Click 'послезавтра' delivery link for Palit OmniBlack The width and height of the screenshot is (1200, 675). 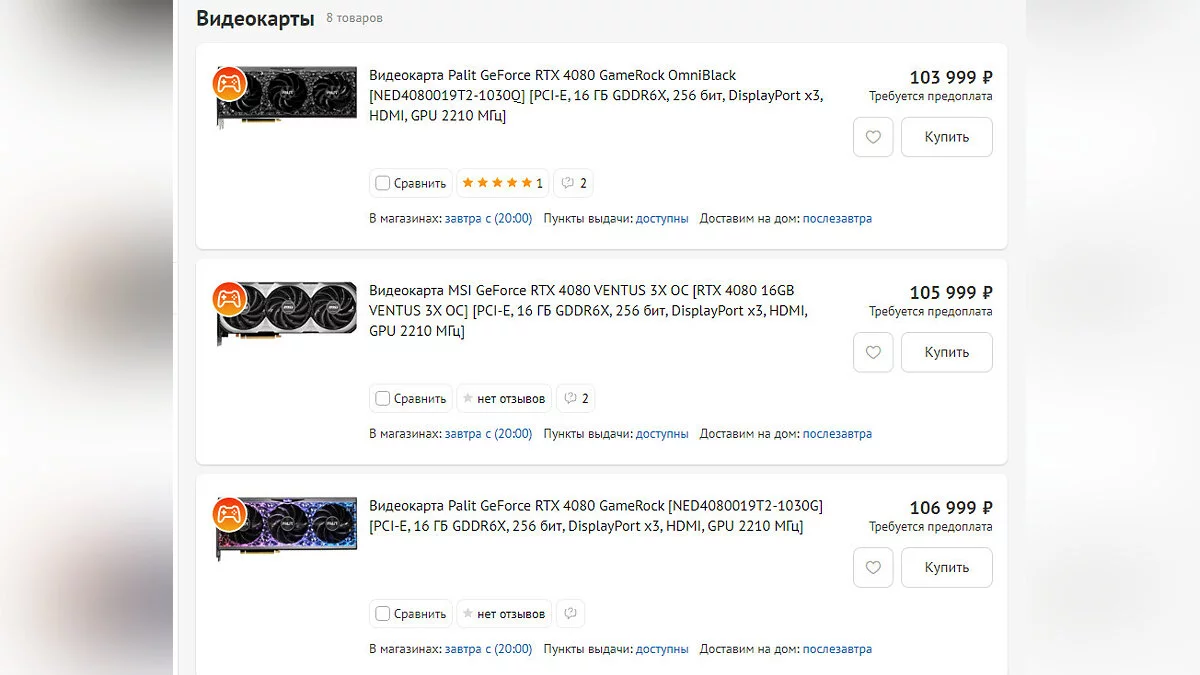pos(837,218)
